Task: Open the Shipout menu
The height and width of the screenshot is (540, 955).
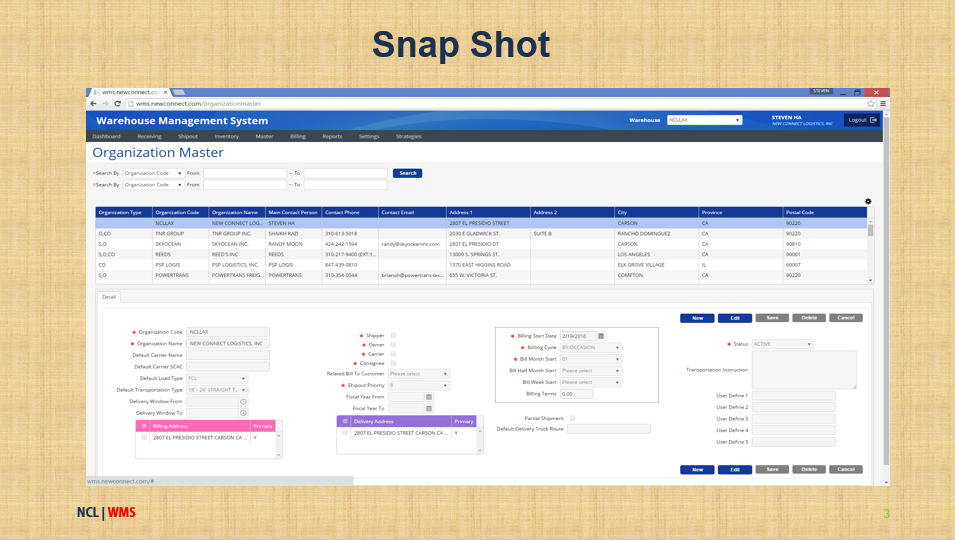Action: [x=188, y=136]
